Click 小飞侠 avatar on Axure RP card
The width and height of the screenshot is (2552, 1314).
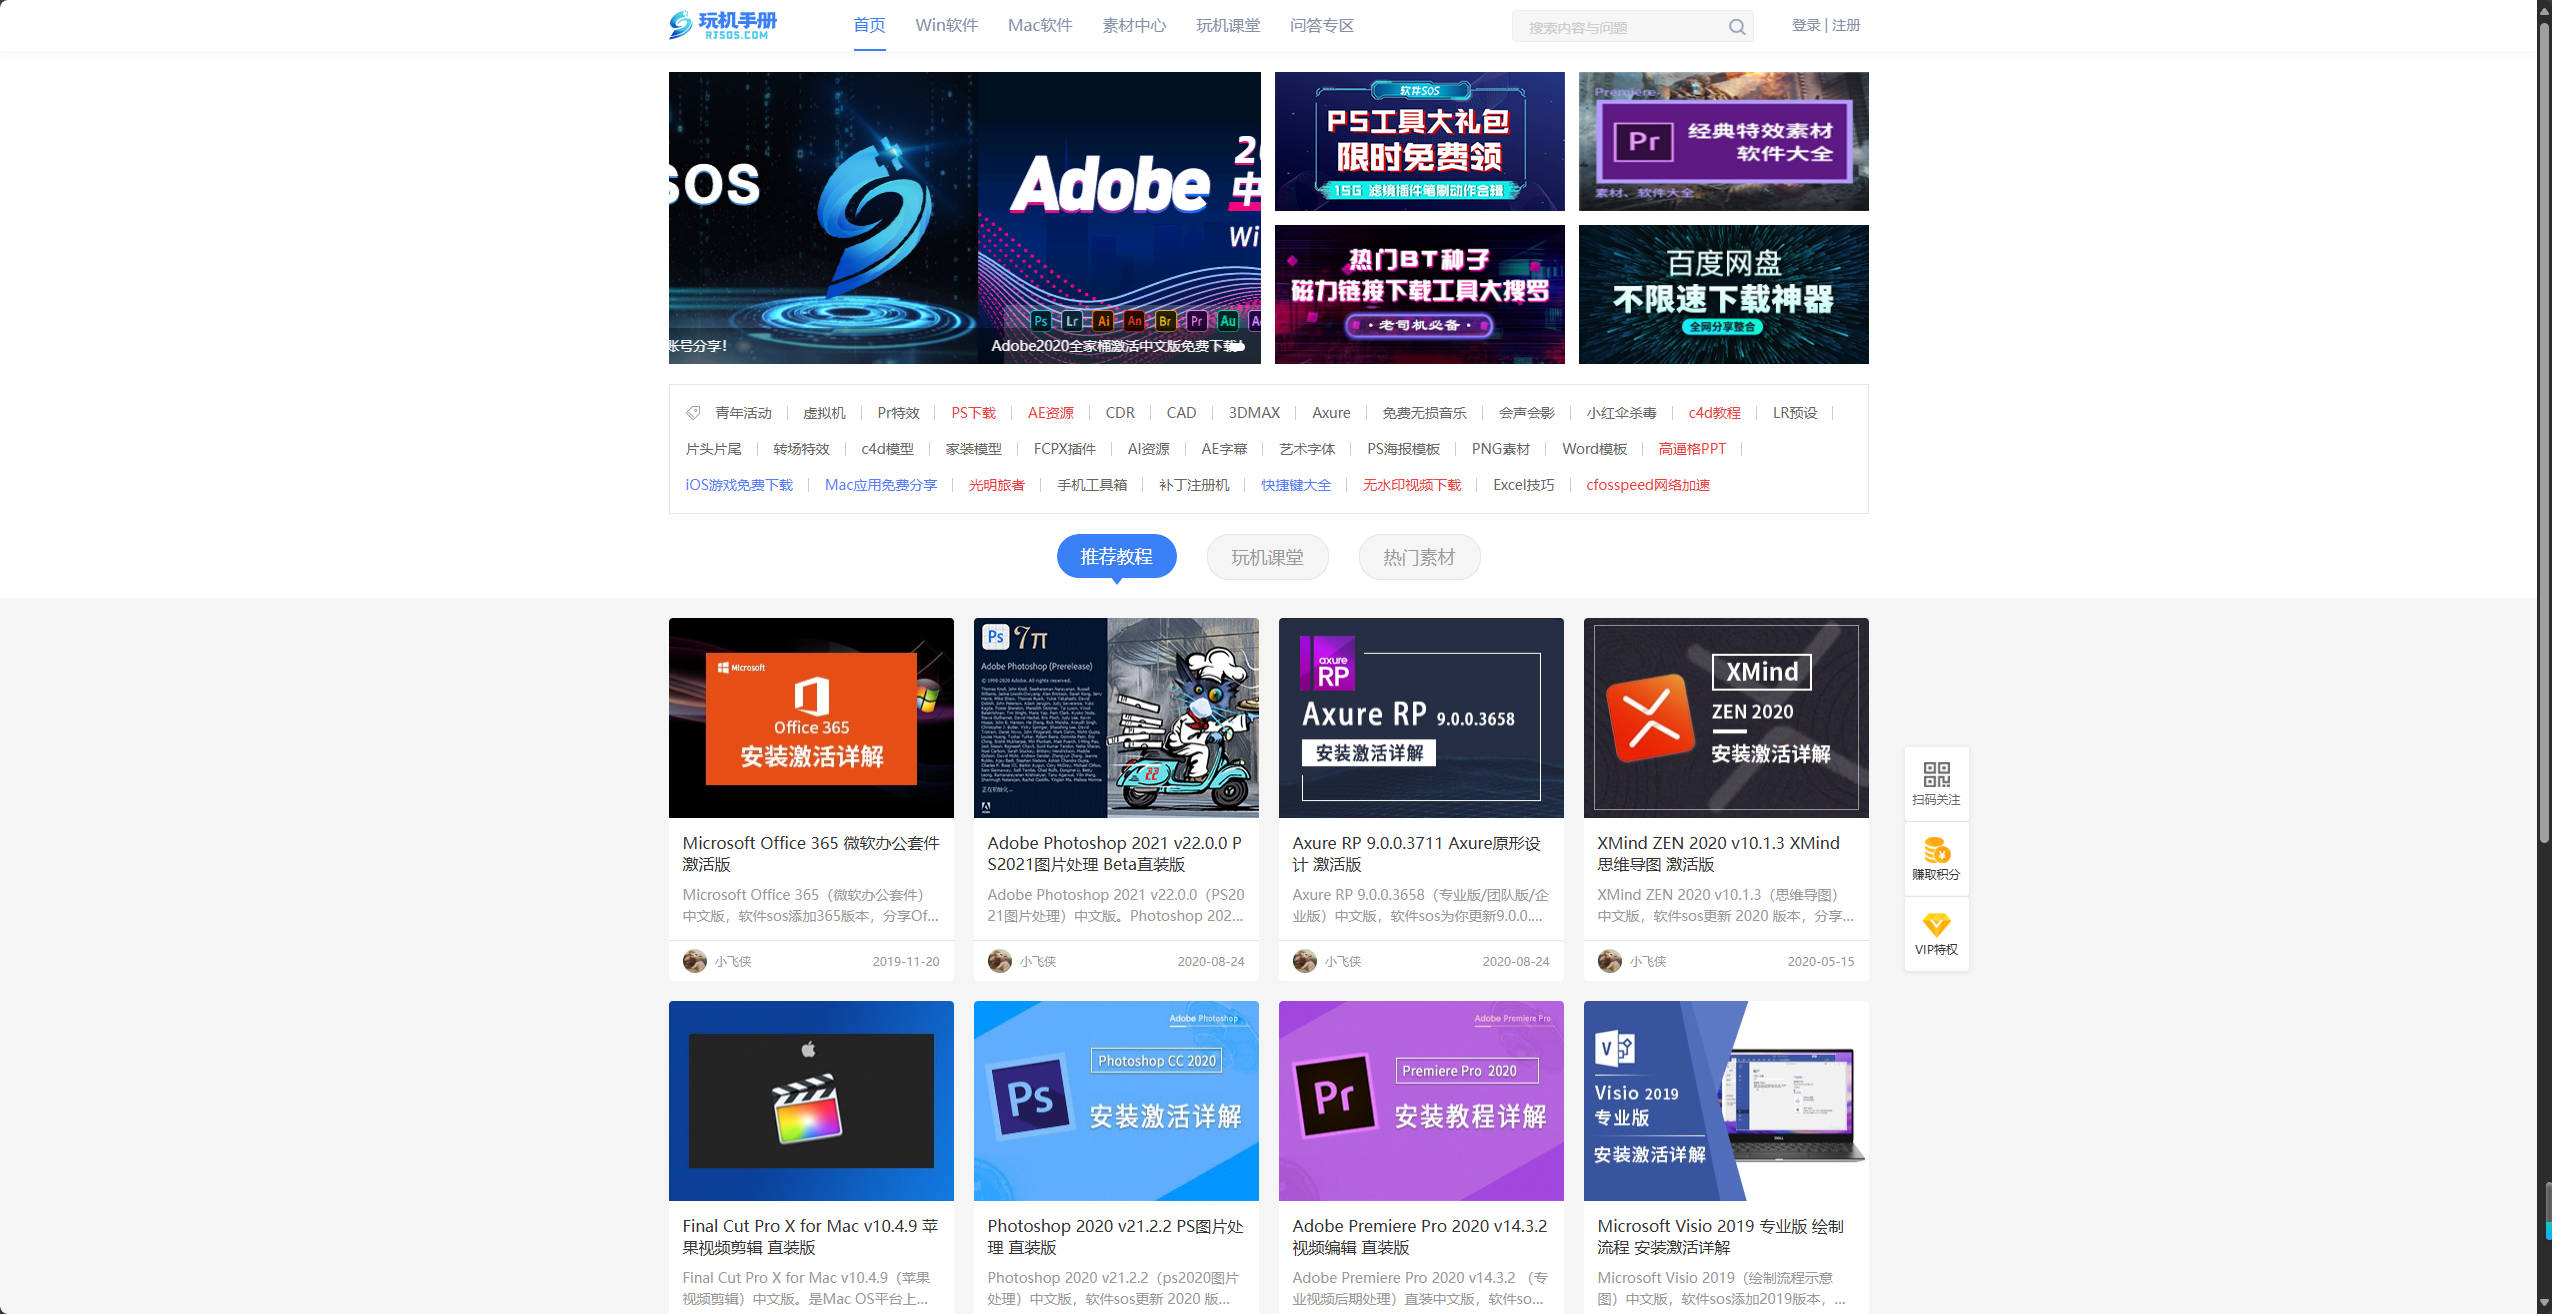click(1304, 961)
